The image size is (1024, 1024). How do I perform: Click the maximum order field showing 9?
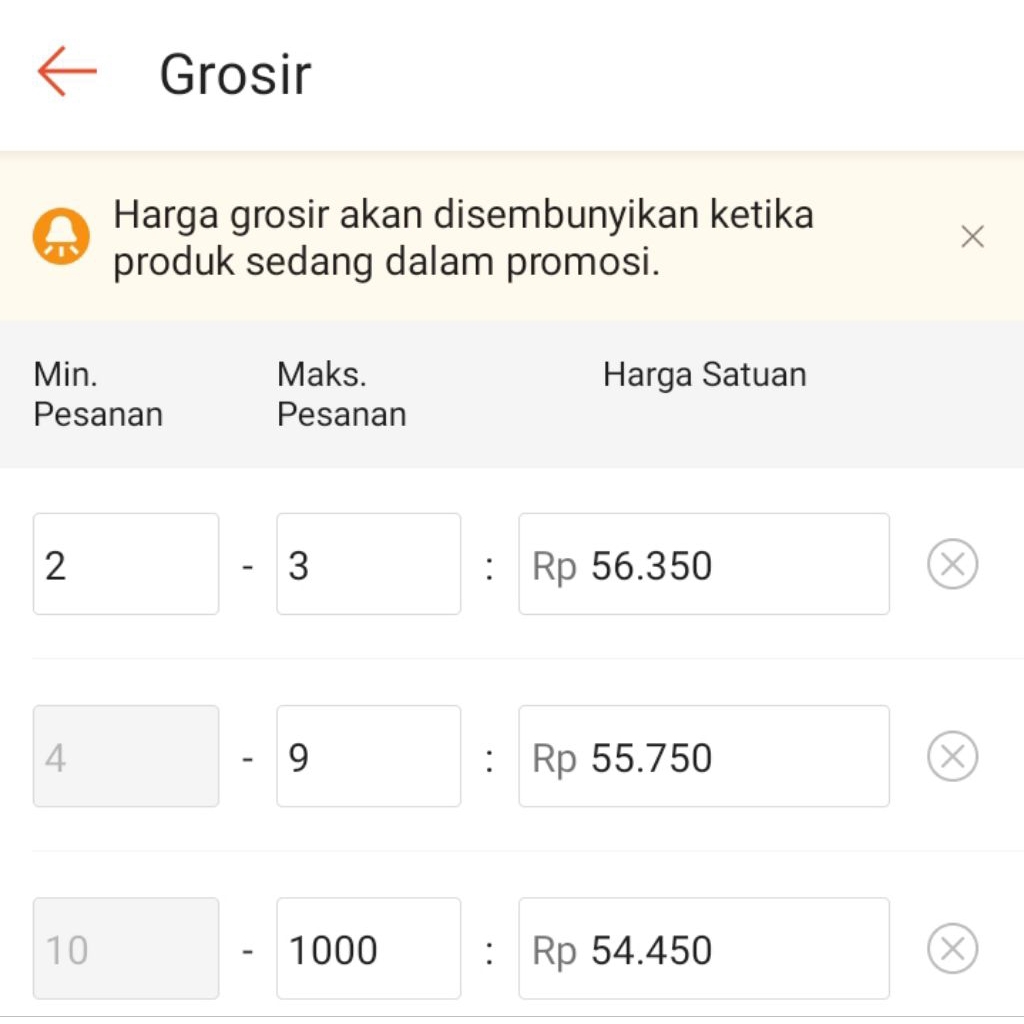(367, 755)
